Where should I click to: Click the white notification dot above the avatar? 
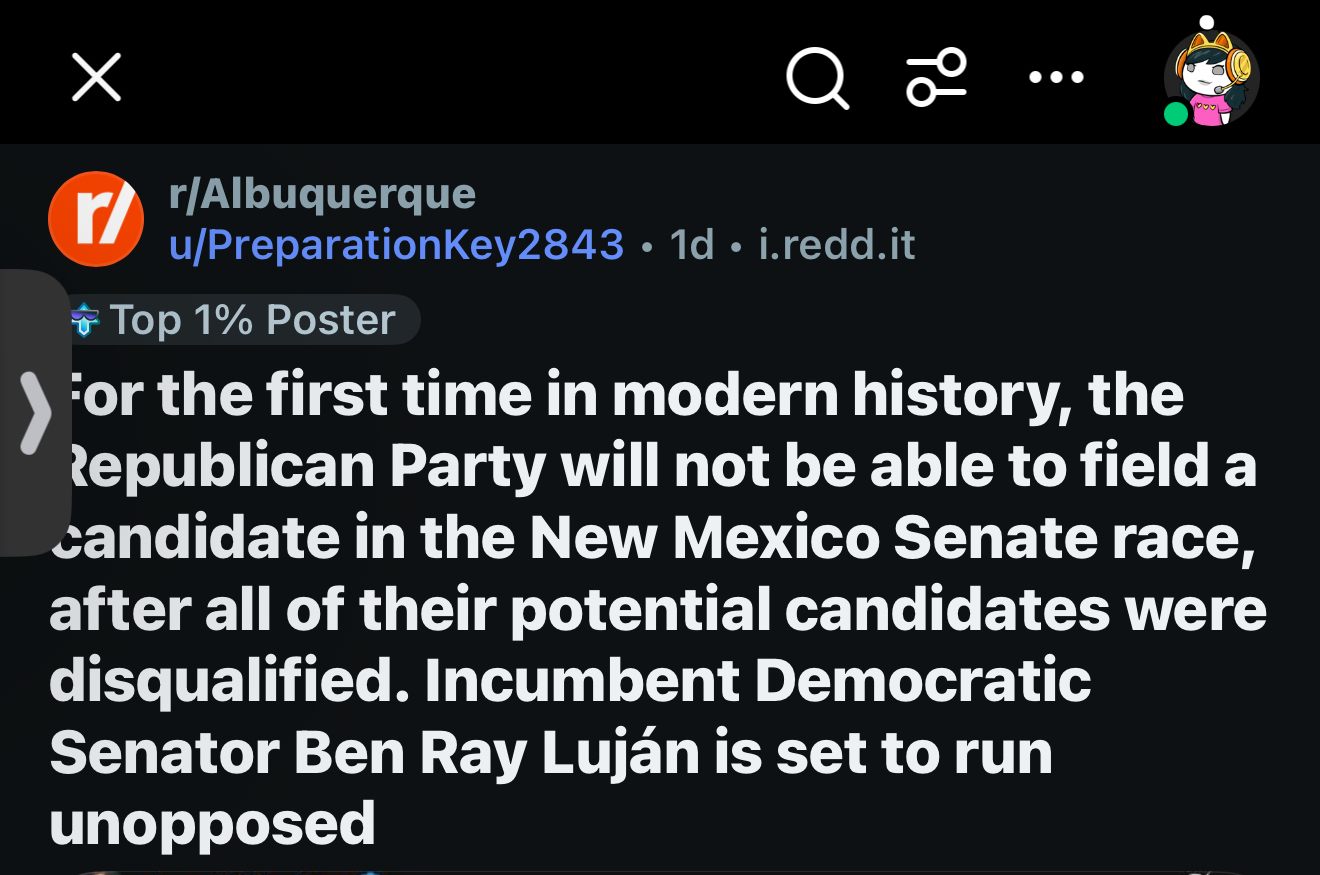(x=1207, y=22)
